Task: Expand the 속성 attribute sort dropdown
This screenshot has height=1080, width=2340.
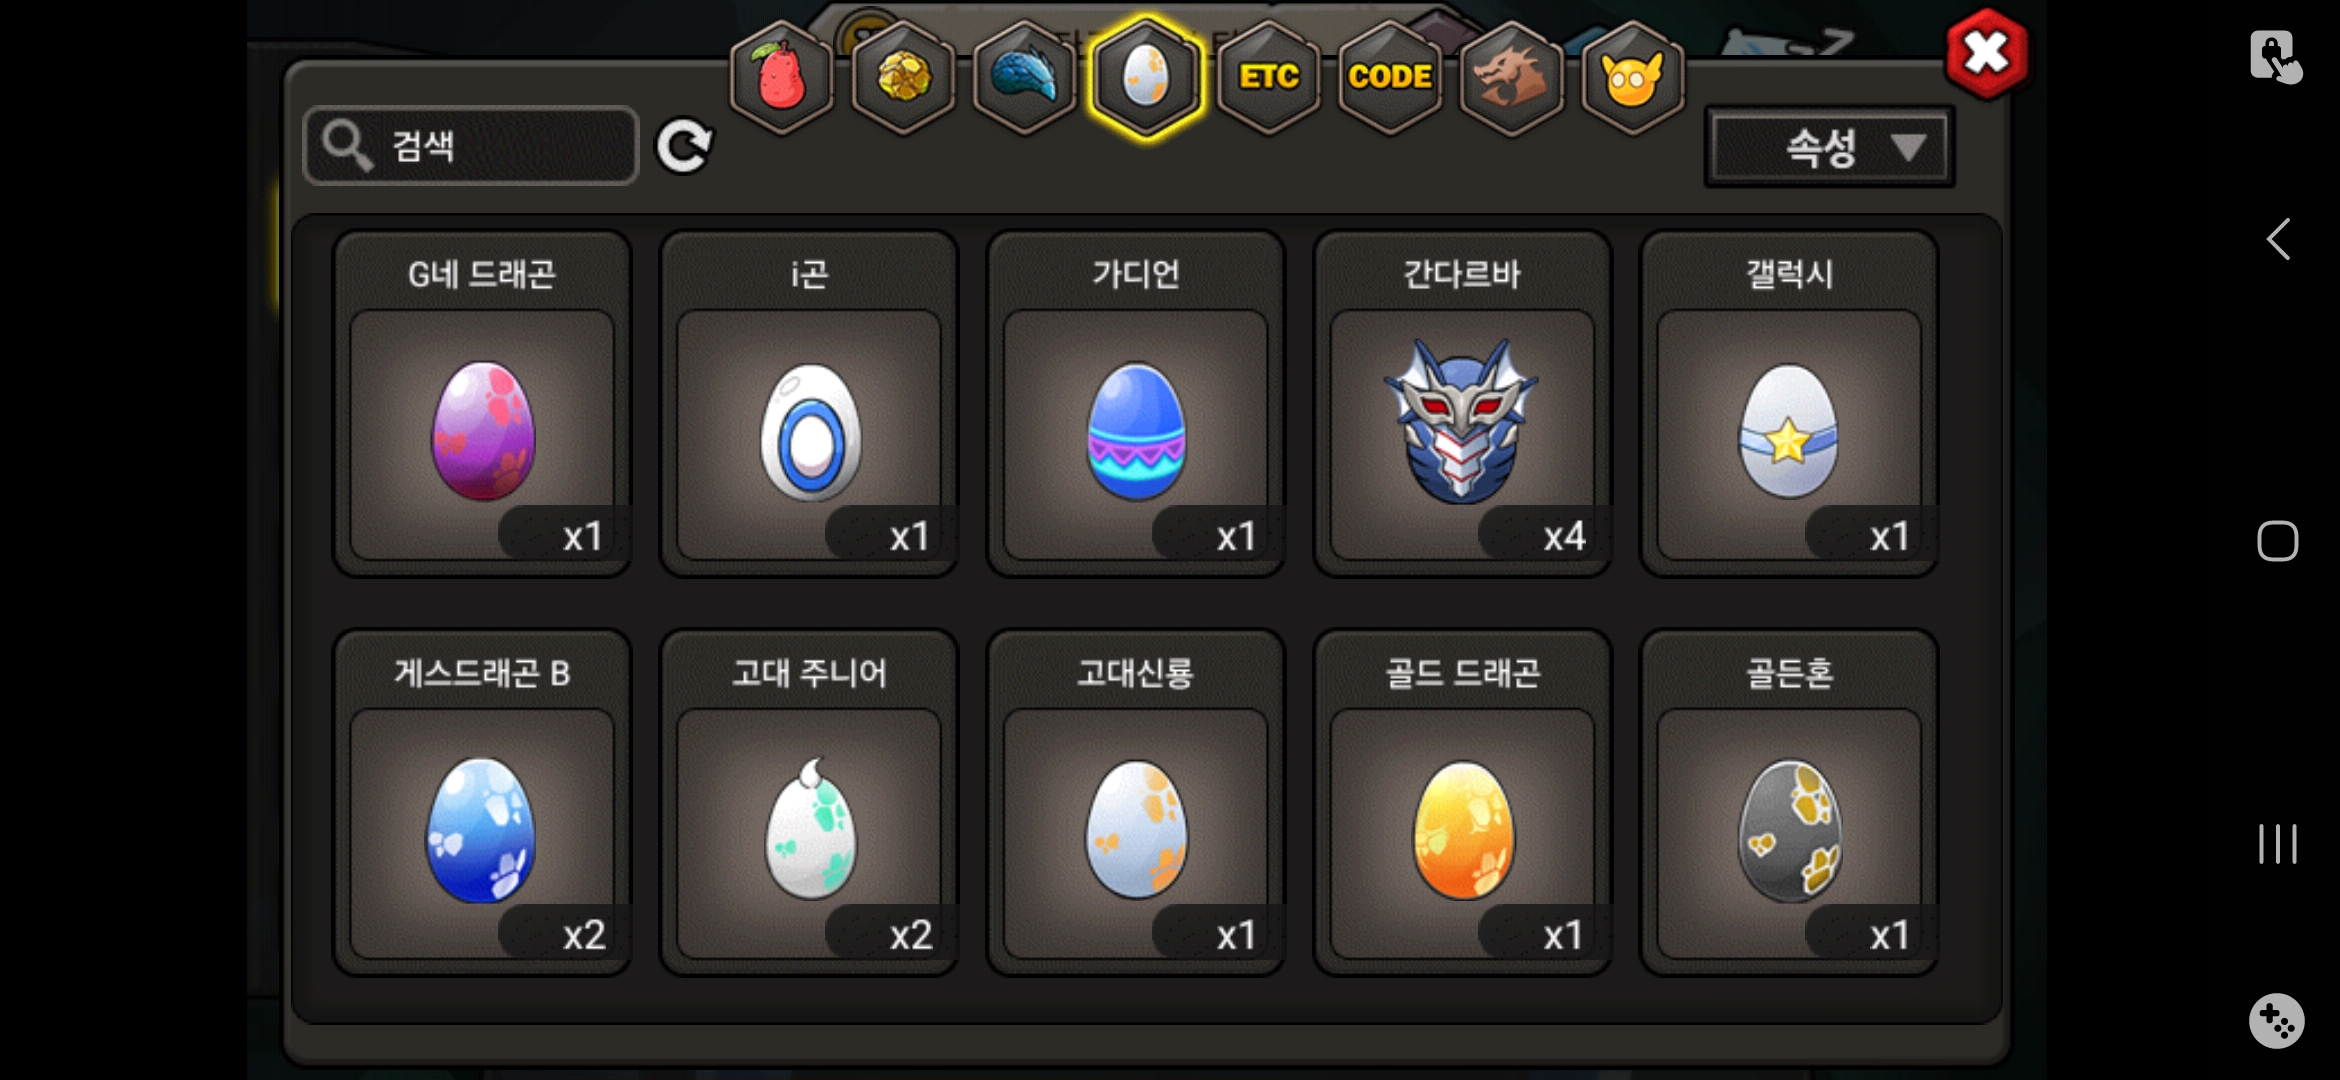Action: tap(1830, 148)
